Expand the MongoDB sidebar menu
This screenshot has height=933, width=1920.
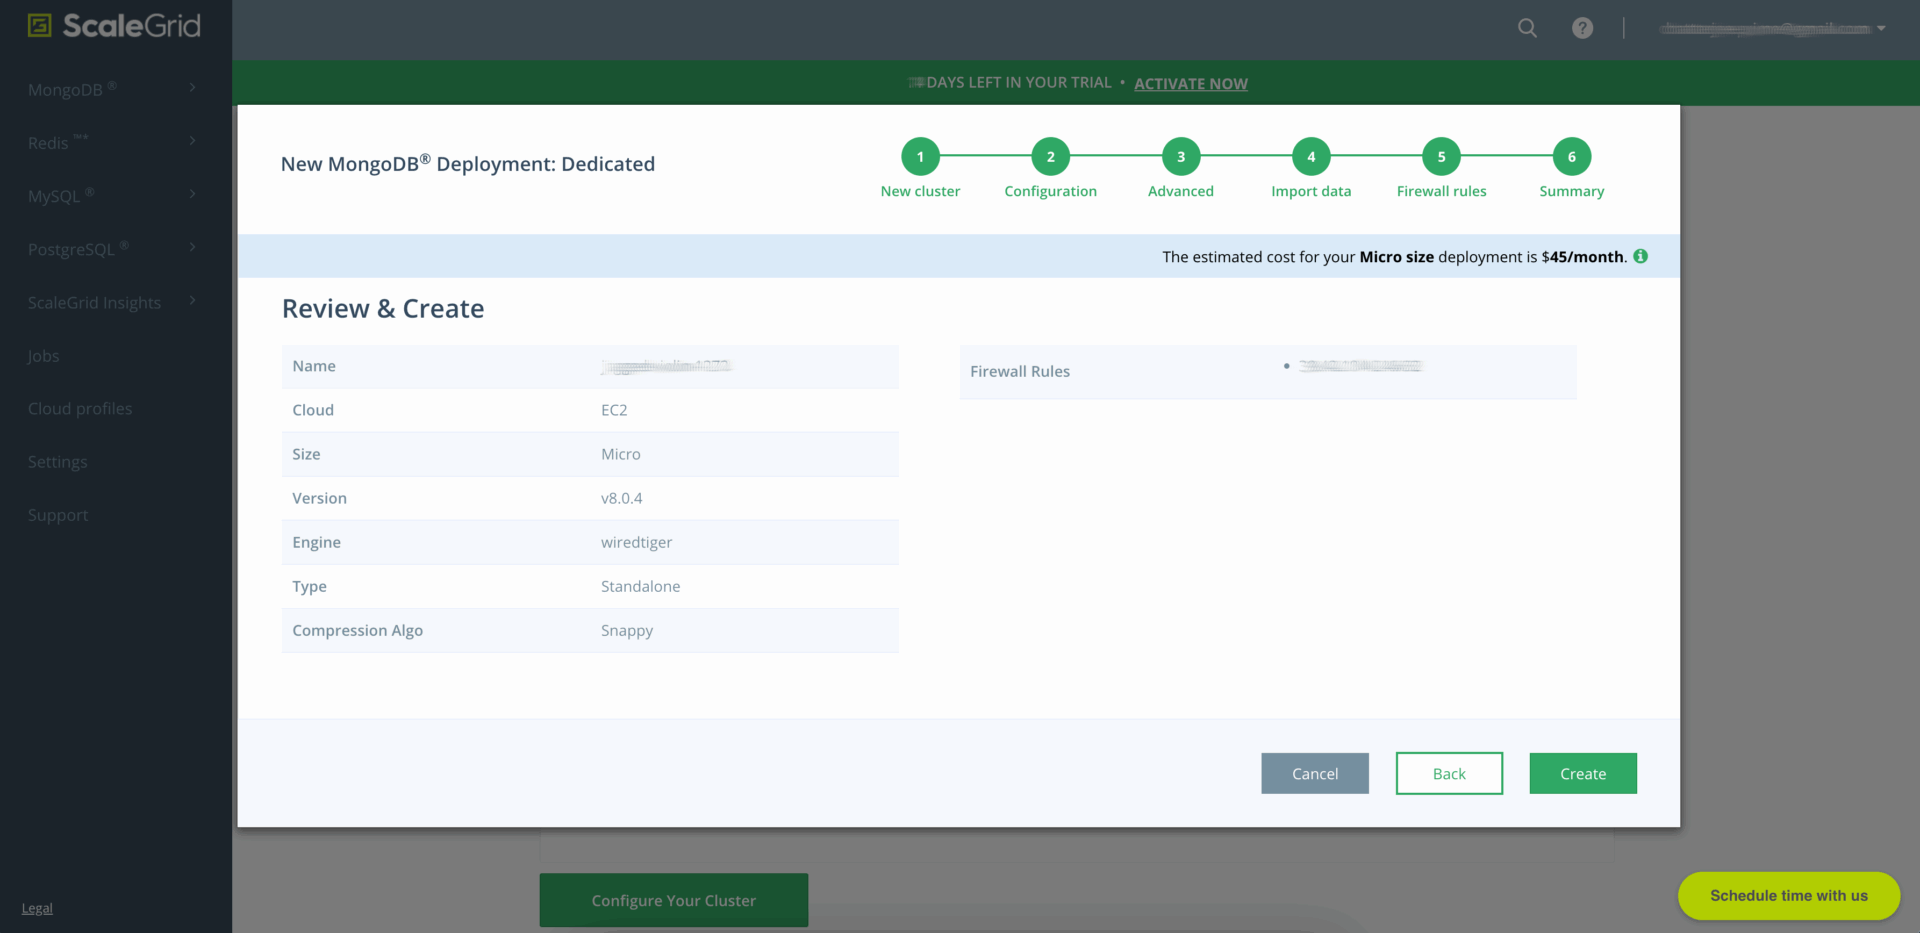[112, 89]
